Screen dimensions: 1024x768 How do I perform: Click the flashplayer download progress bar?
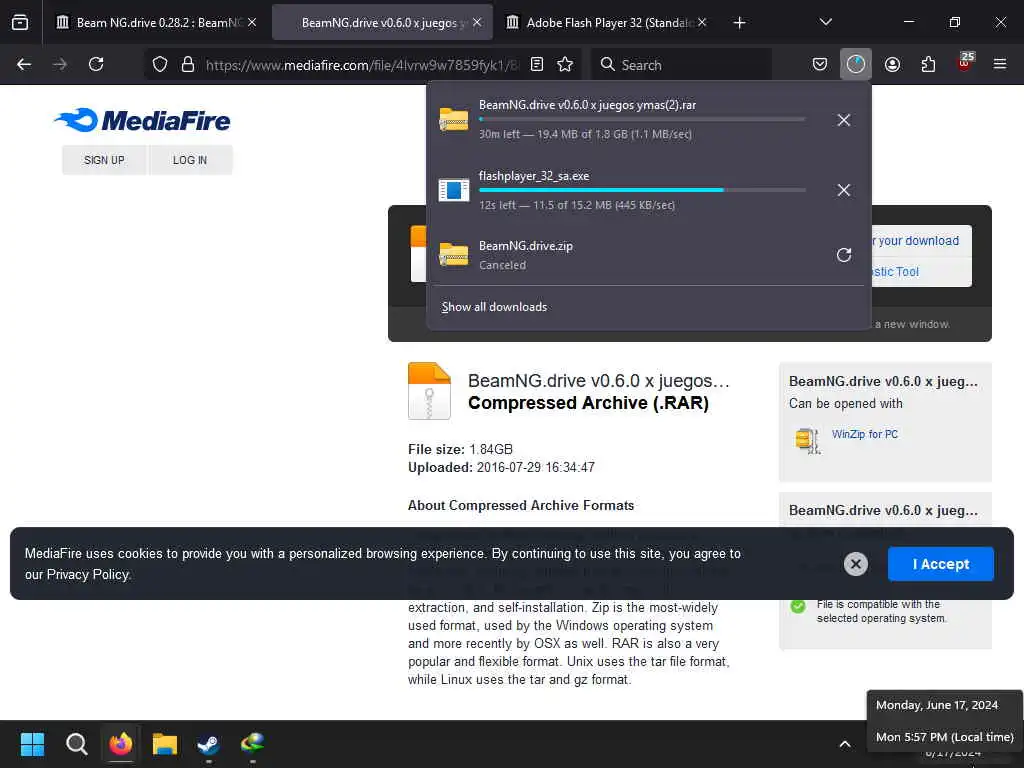tap(642, 189)
